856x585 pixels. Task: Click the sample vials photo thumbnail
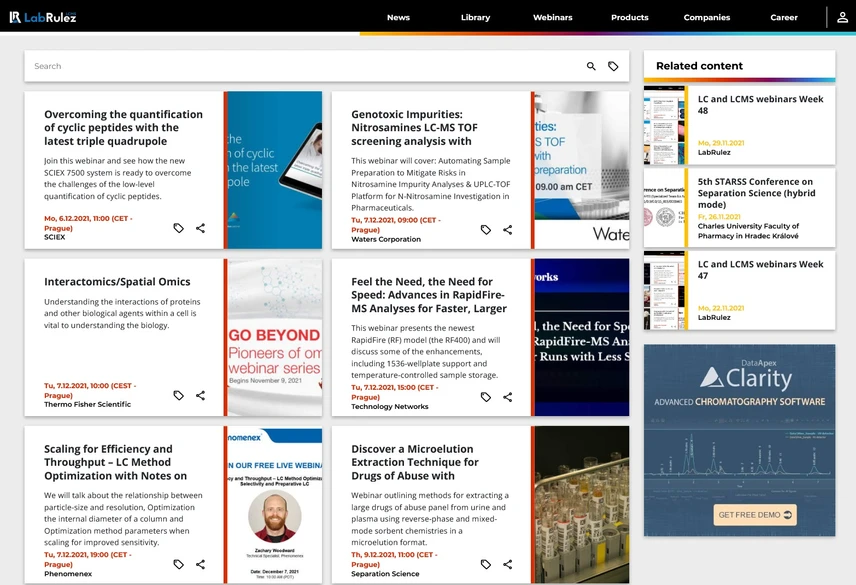click(582, 505)
